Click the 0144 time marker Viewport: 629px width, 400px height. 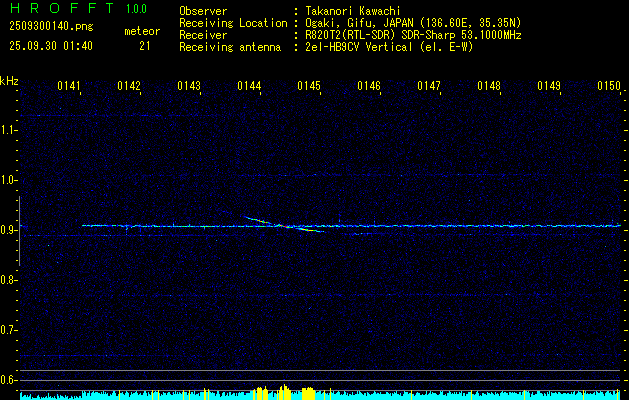[249, 86]
